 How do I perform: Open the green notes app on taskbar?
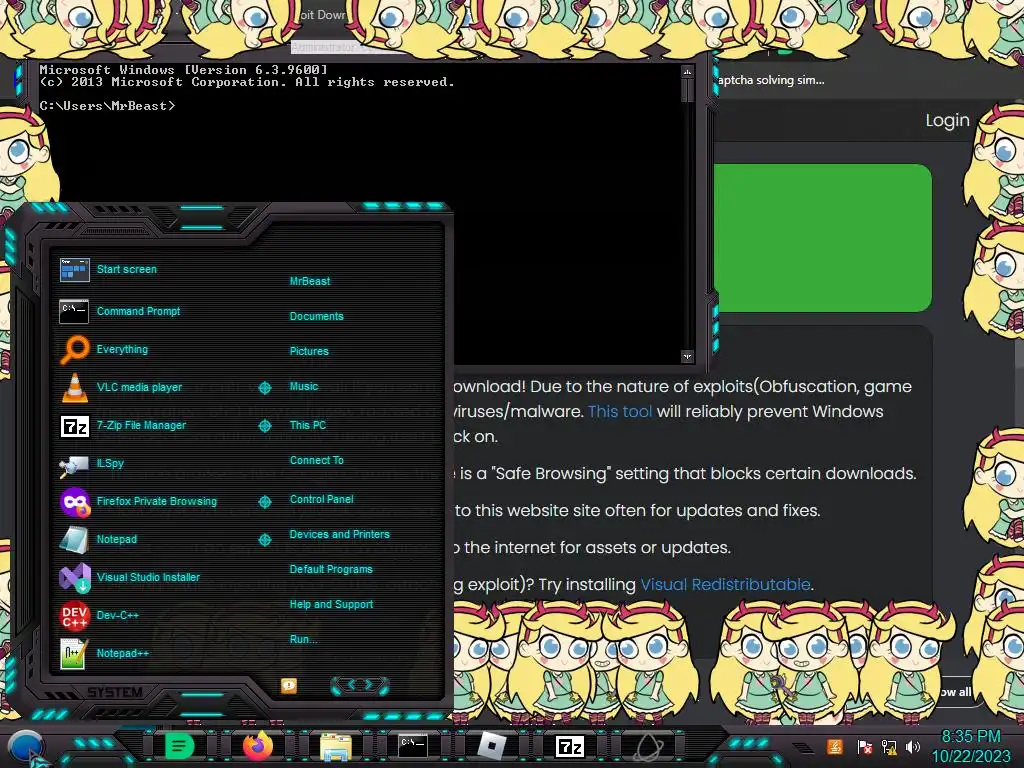click(x=179, y=746)
